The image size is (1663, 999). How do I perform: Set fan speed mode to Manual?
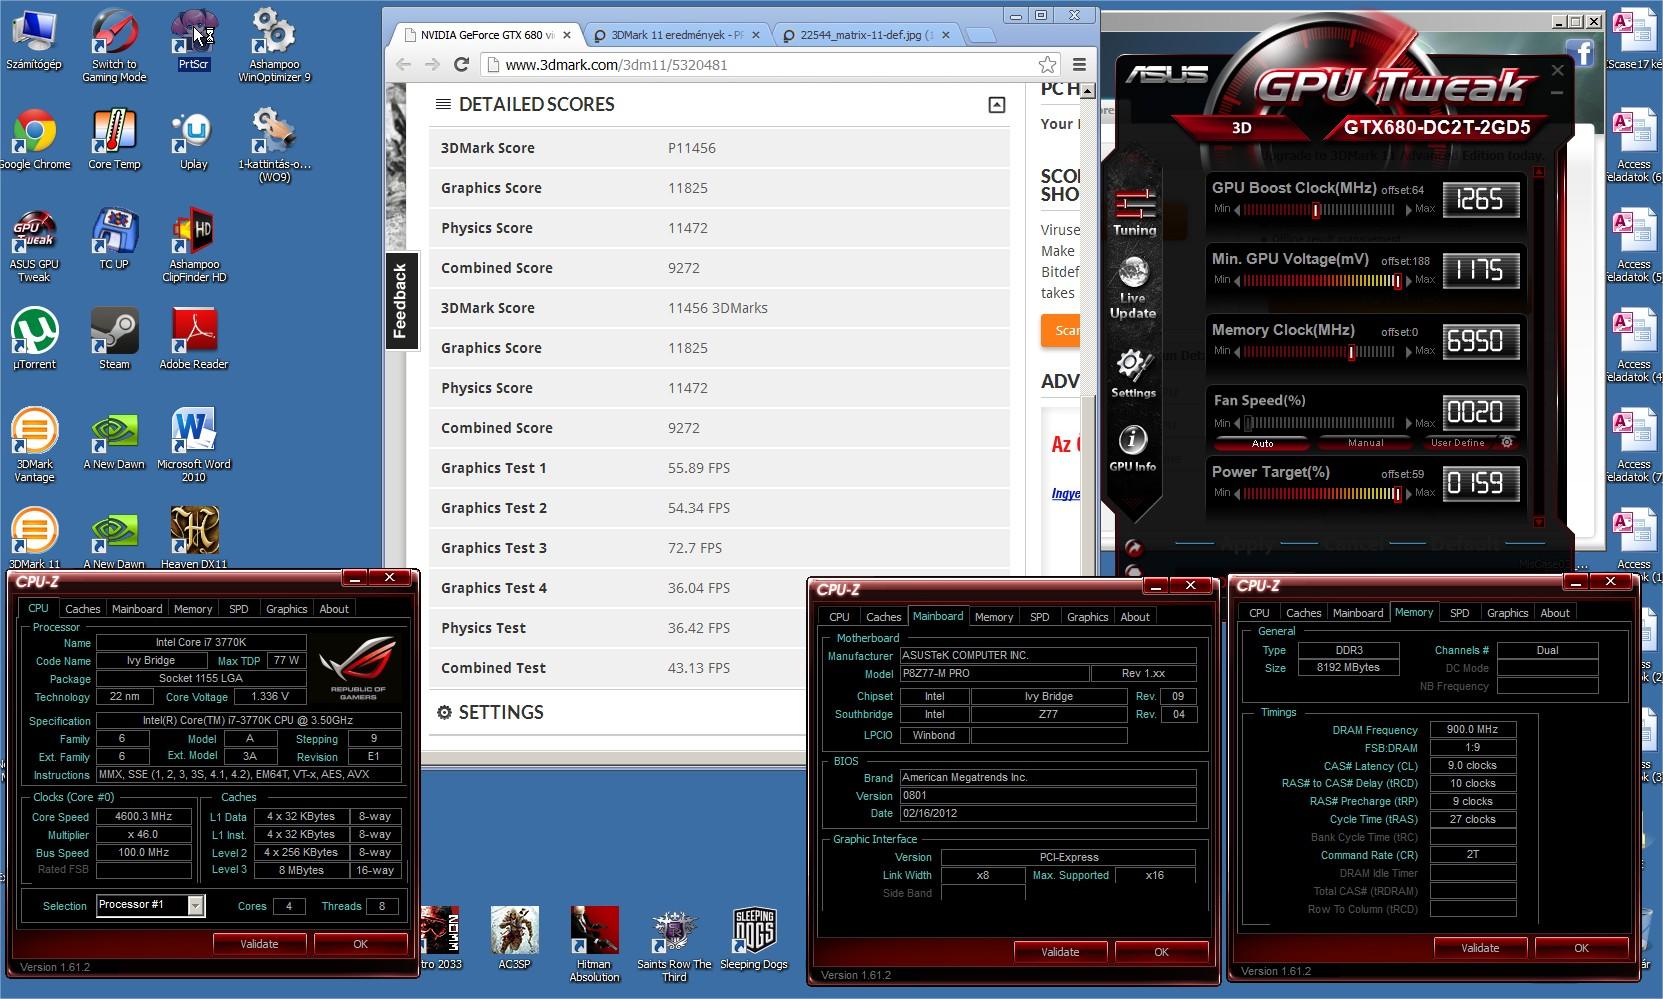click(1365, 443)
